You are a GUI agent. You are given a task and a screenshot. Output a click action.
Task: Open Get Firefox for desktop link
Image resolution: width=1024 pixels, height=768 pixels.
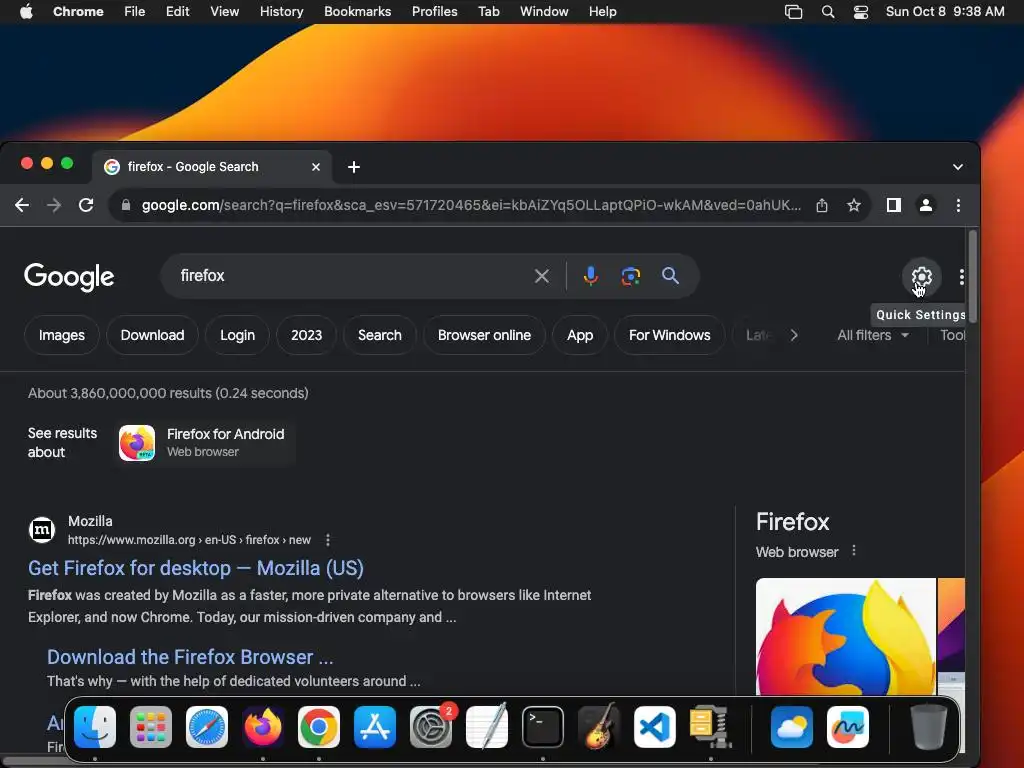click(x=196, y=568)
